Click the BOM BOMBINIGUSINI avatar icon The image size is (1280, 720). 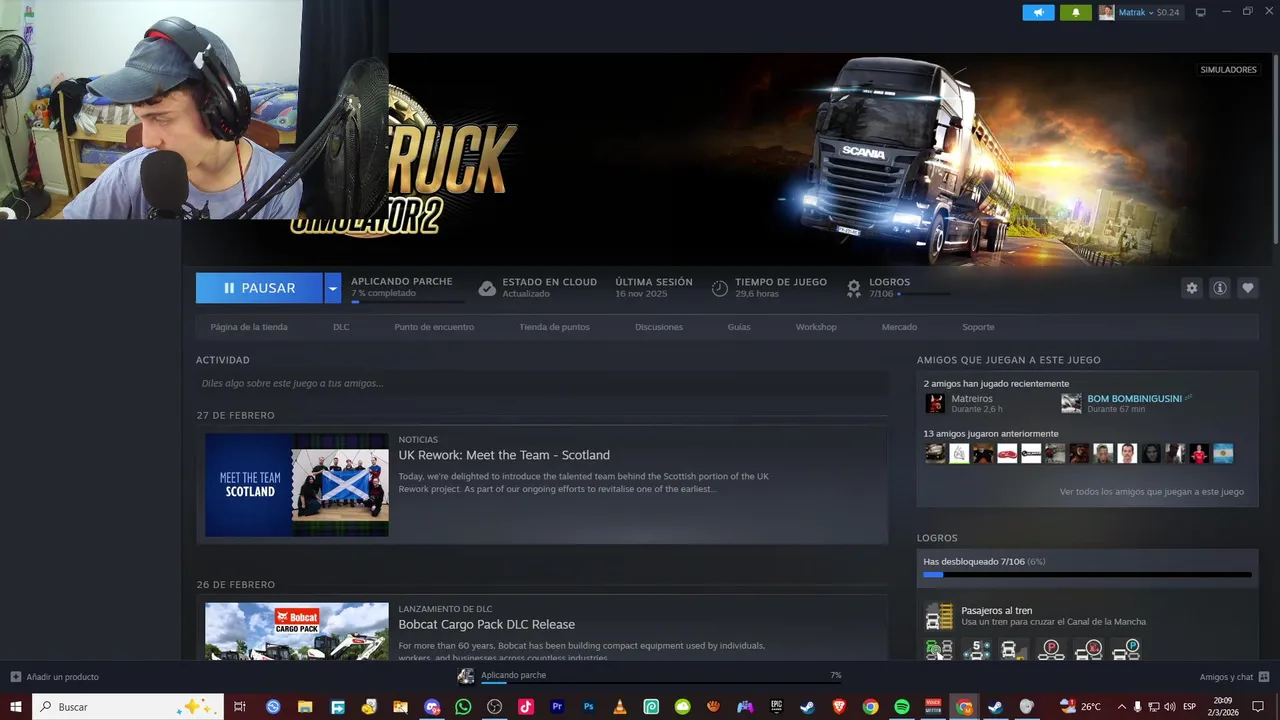(x=1071, y=403)
